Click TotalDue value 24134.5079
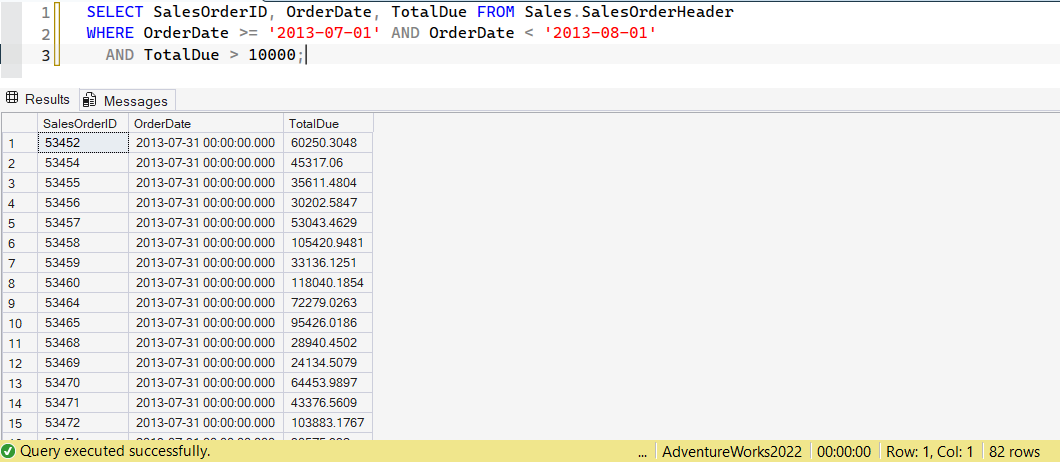The width and height of the screenshot is (1060, 462). (329, 363)
